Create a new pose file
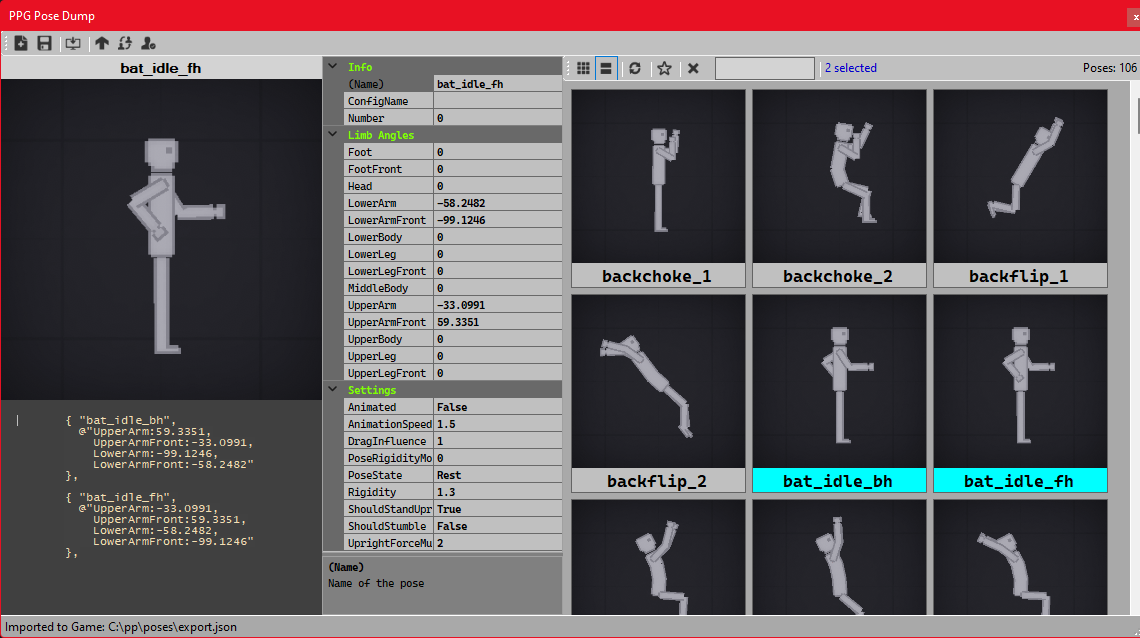Screen dimensions: 1140x638 20,43
